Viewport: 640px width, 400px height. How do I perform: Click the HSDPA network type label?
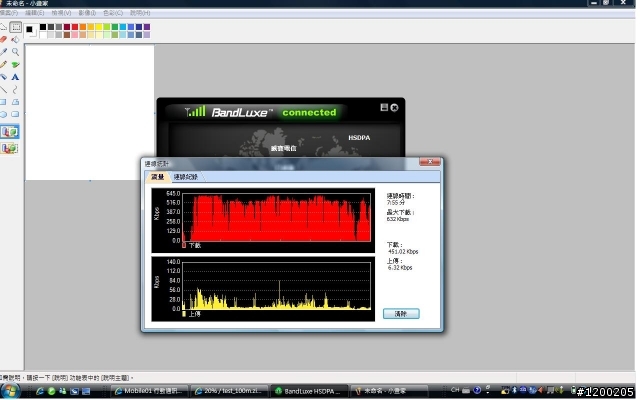pyautogui.click(x=360, y=138)
